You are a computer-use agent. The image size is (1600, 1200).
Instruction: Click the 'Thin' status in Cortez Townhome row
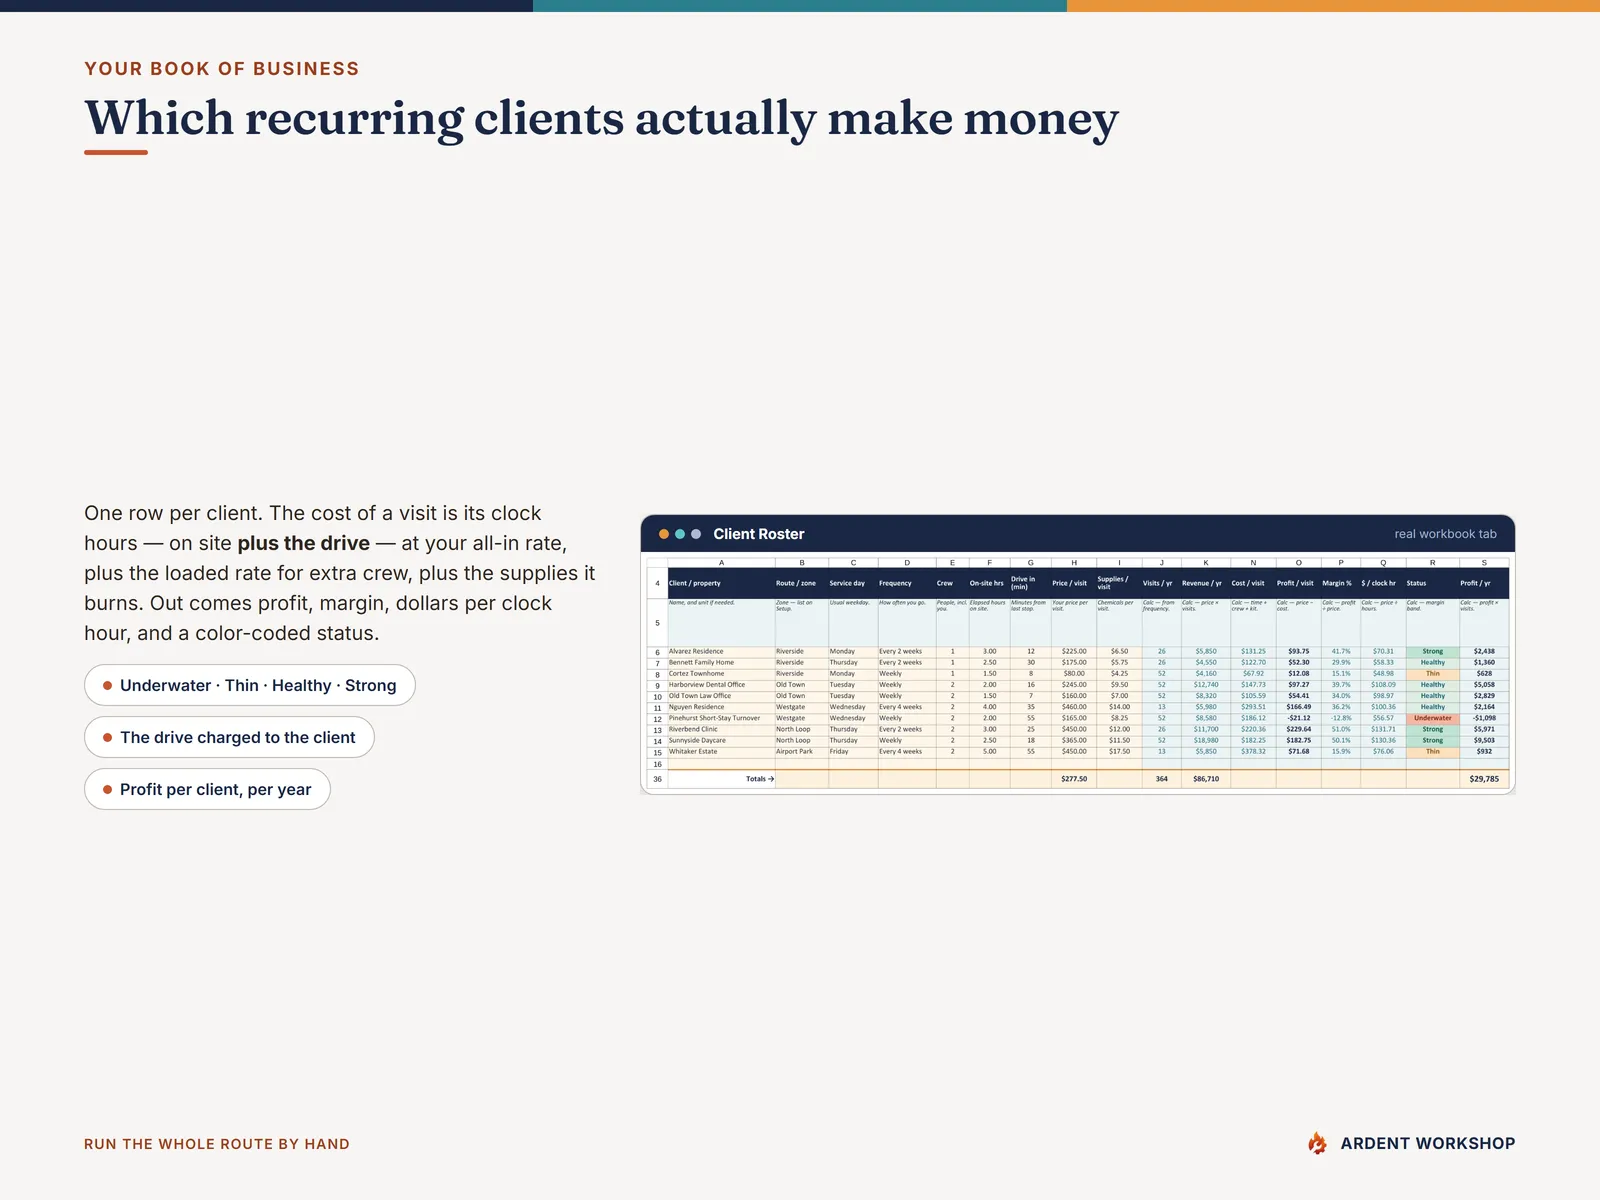tap(1432, 674)
